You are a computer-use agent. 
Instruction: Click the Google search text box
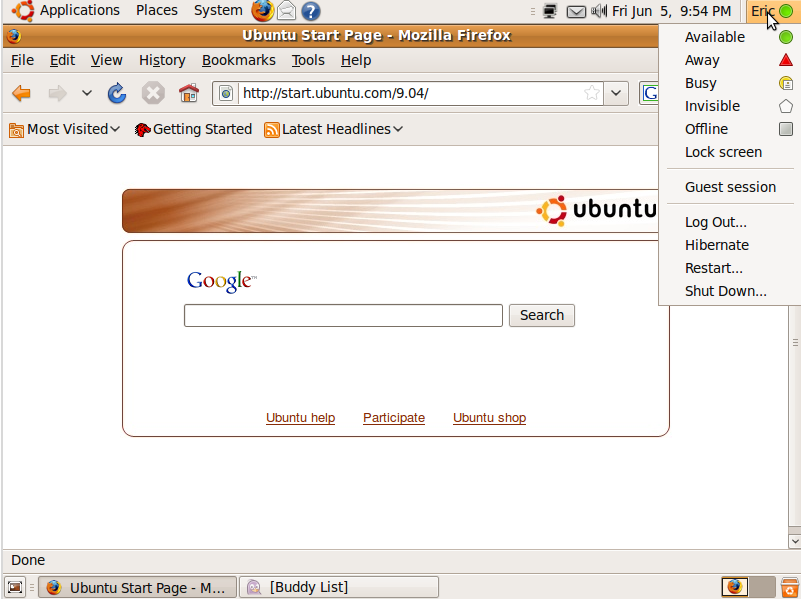coord(343,316)
